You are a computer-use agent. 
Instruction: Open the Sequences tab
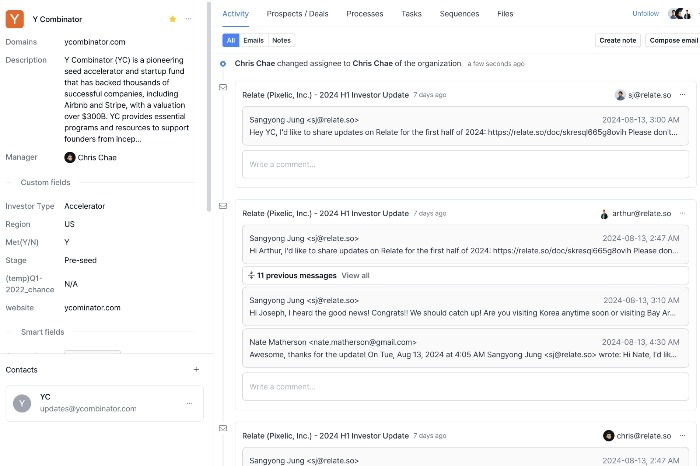[459, 14]
